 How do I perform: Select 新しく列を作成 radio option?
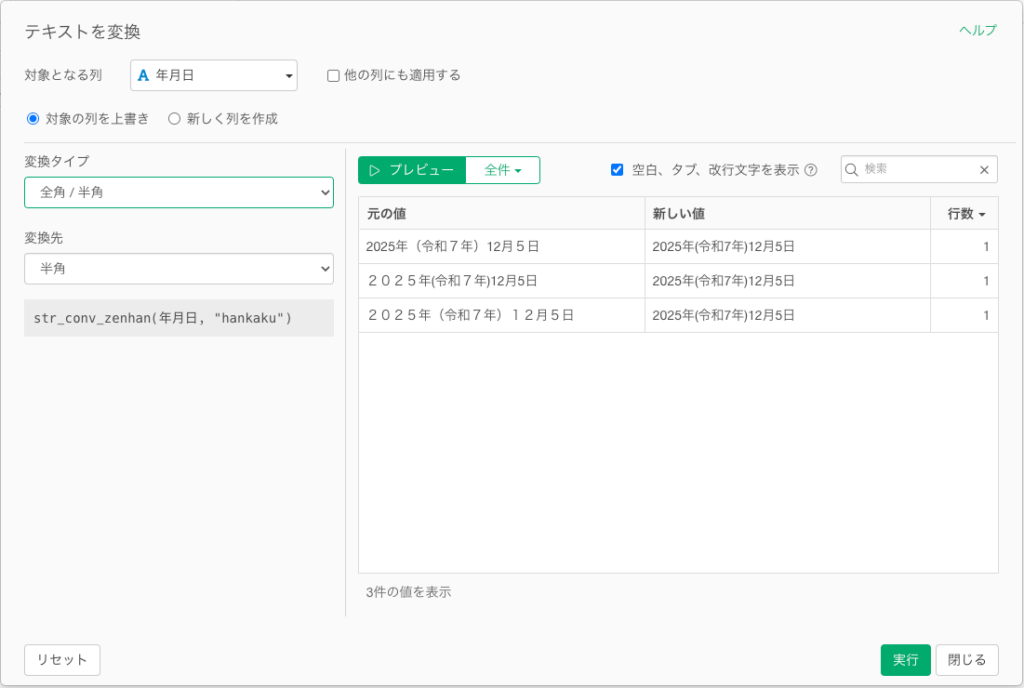coord(174,118)
